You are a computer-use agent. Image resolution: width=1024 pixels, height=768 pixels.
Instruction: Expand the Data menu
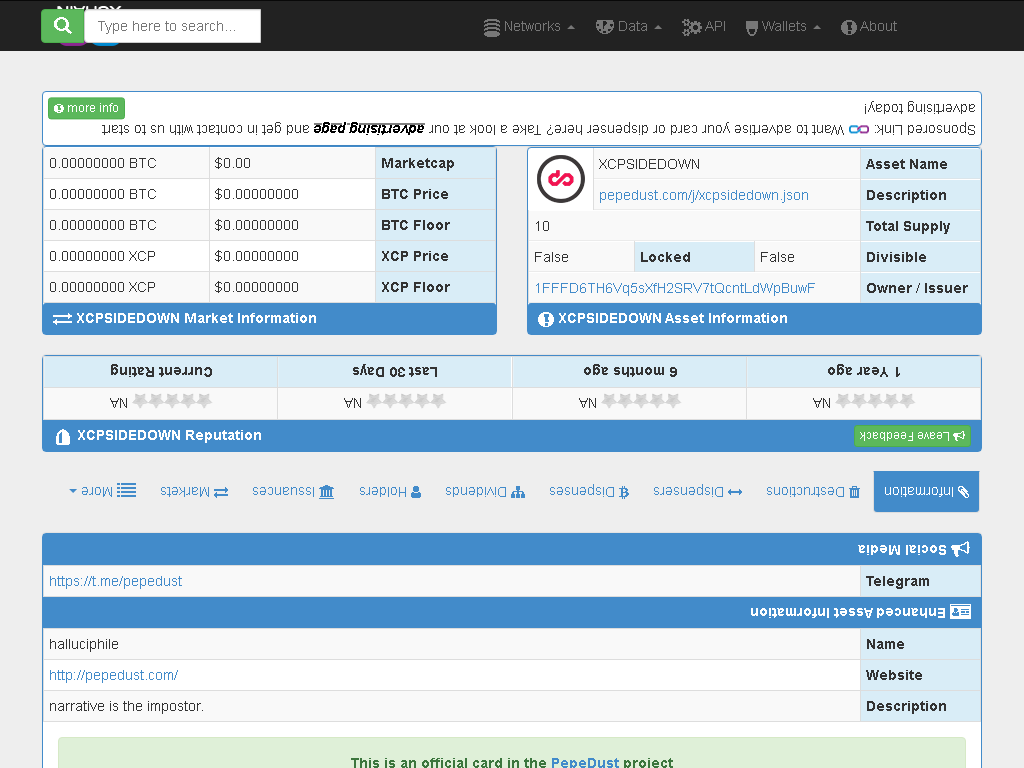click(x=629, y=27)
